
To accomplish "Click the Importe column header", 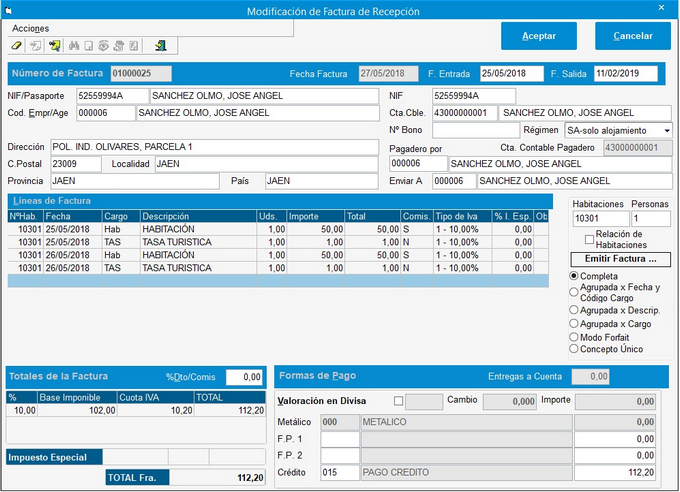I will click(315, 216).
